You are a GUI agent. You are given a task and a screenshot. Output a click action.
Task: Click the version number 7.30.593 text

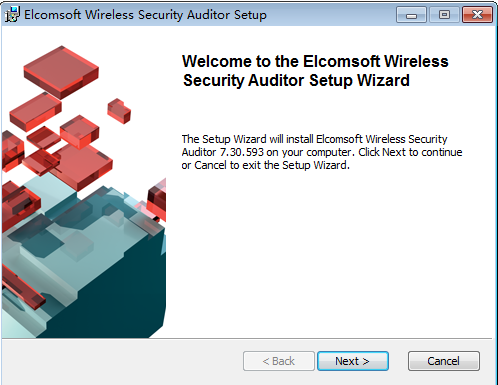242,152
